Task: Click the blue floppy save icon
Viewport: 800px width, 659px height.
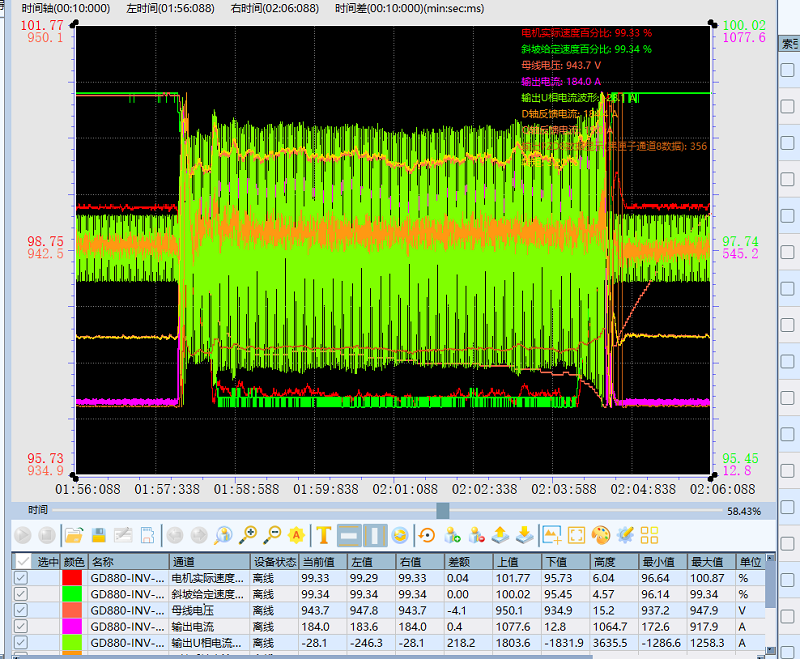Action: [x=99, y=535]
